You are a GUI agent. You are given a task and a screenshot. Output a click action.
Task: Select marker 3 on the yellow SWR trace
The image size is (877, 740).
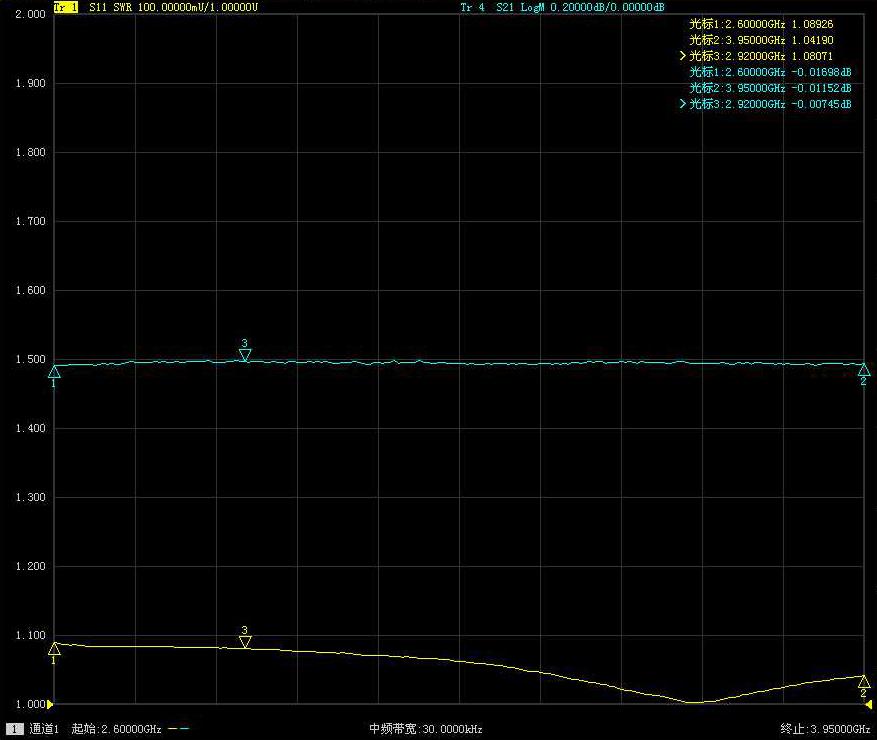[245, 641]
